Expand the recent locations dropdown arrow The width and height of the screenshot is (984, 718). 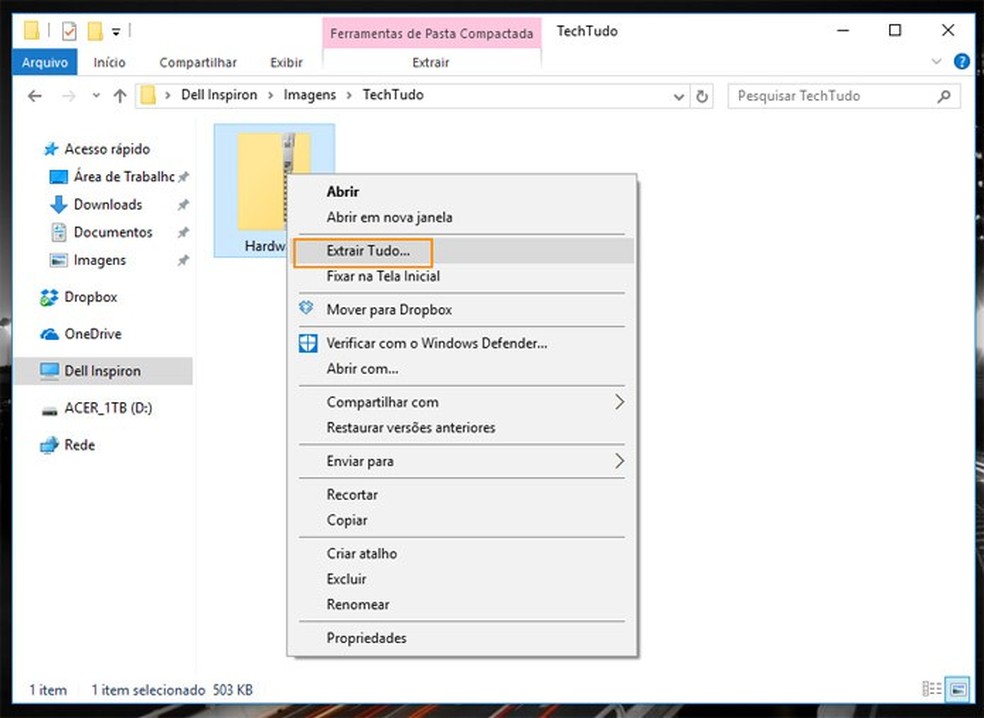[96, 96]
